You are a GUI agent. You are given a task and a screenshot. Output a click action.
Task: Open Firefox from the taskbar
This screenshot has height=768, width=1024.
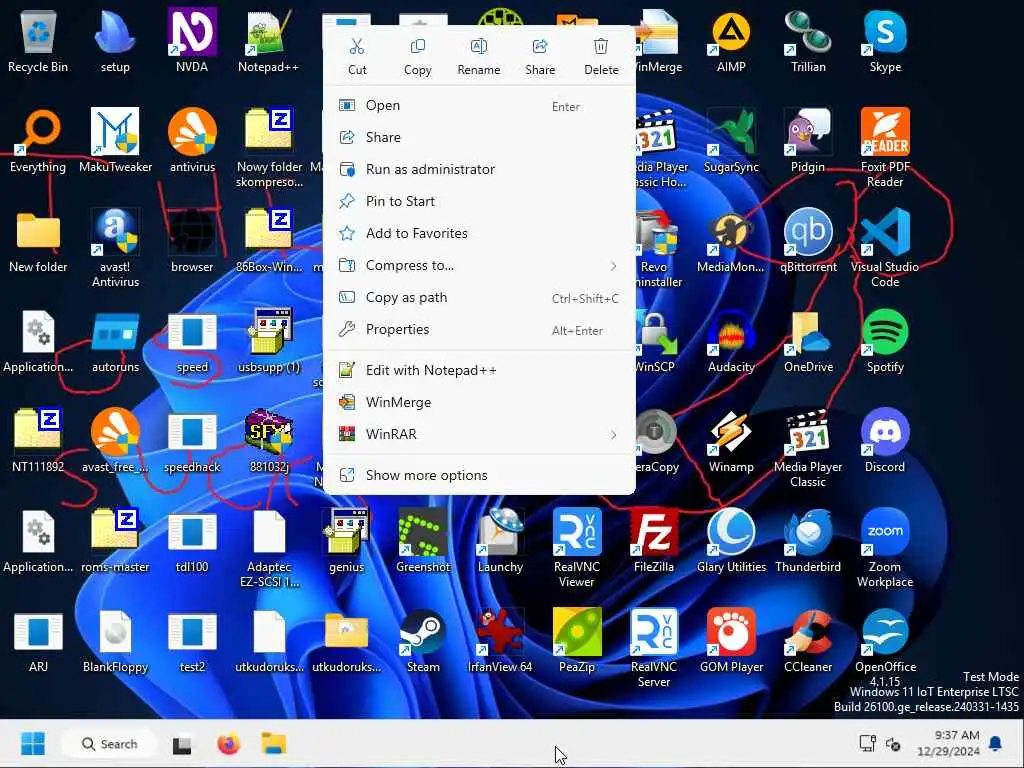228,743
